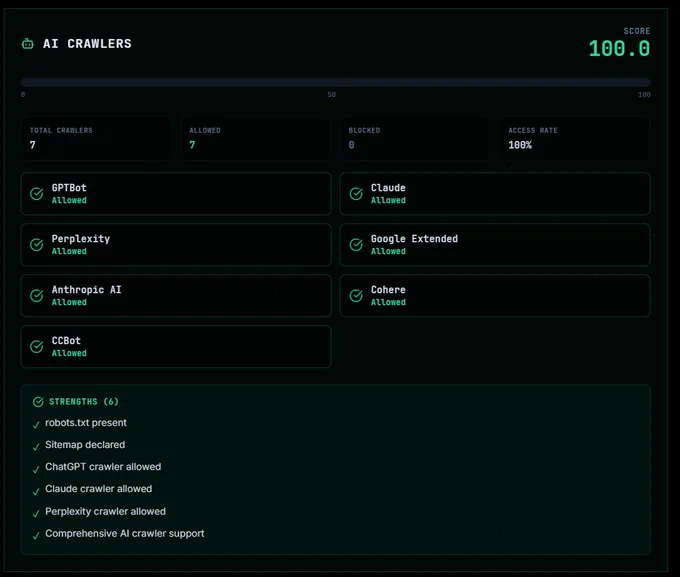Click the Blocked count value 0

[351, 145]
